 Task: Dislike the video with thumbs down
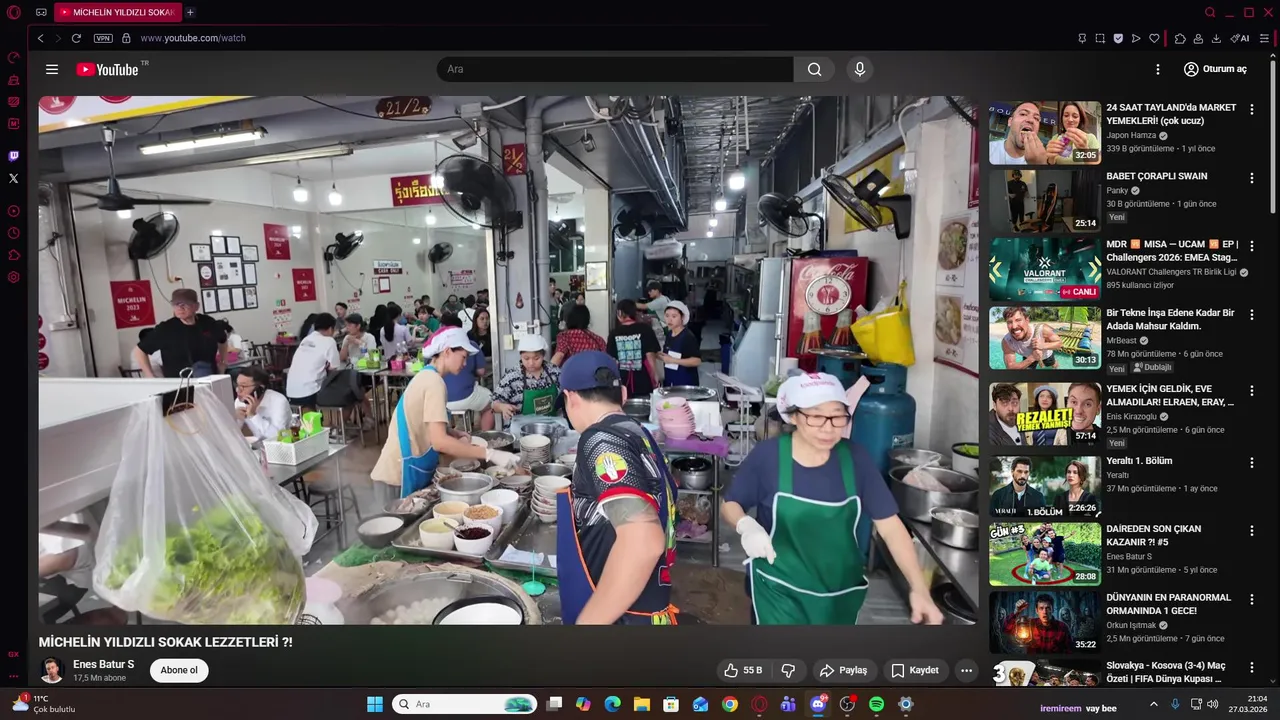pos(788,670)
